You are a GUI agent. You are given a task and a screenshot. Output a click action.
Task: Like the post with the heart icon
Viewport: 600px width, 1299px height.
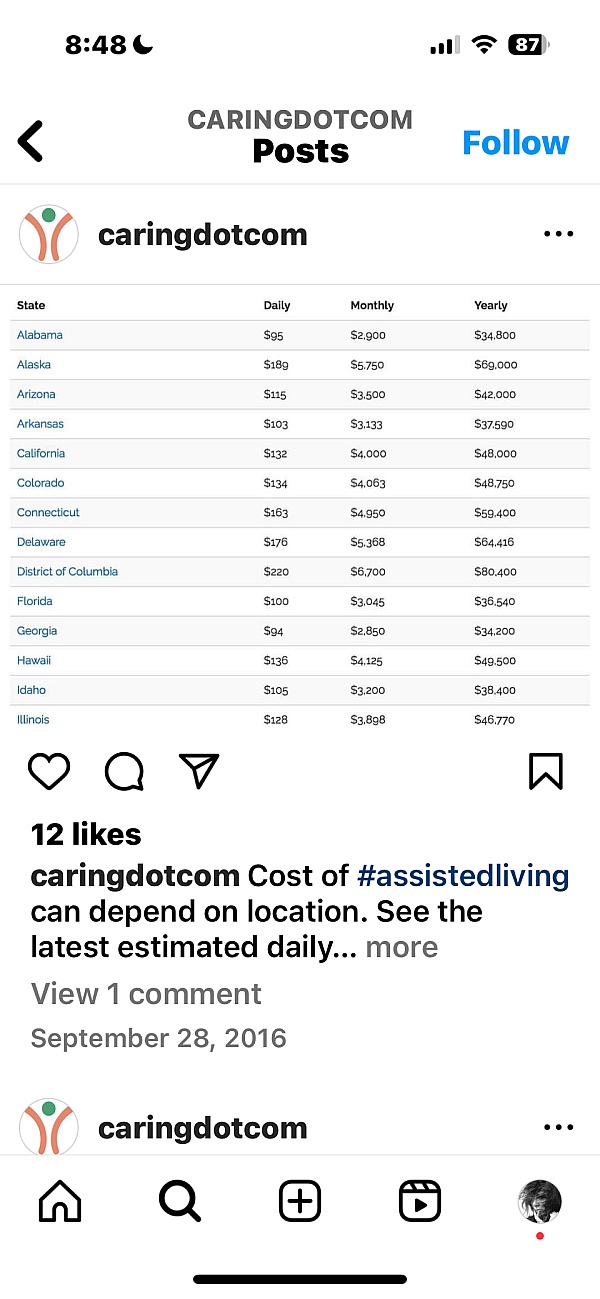(x=49, y=771)
